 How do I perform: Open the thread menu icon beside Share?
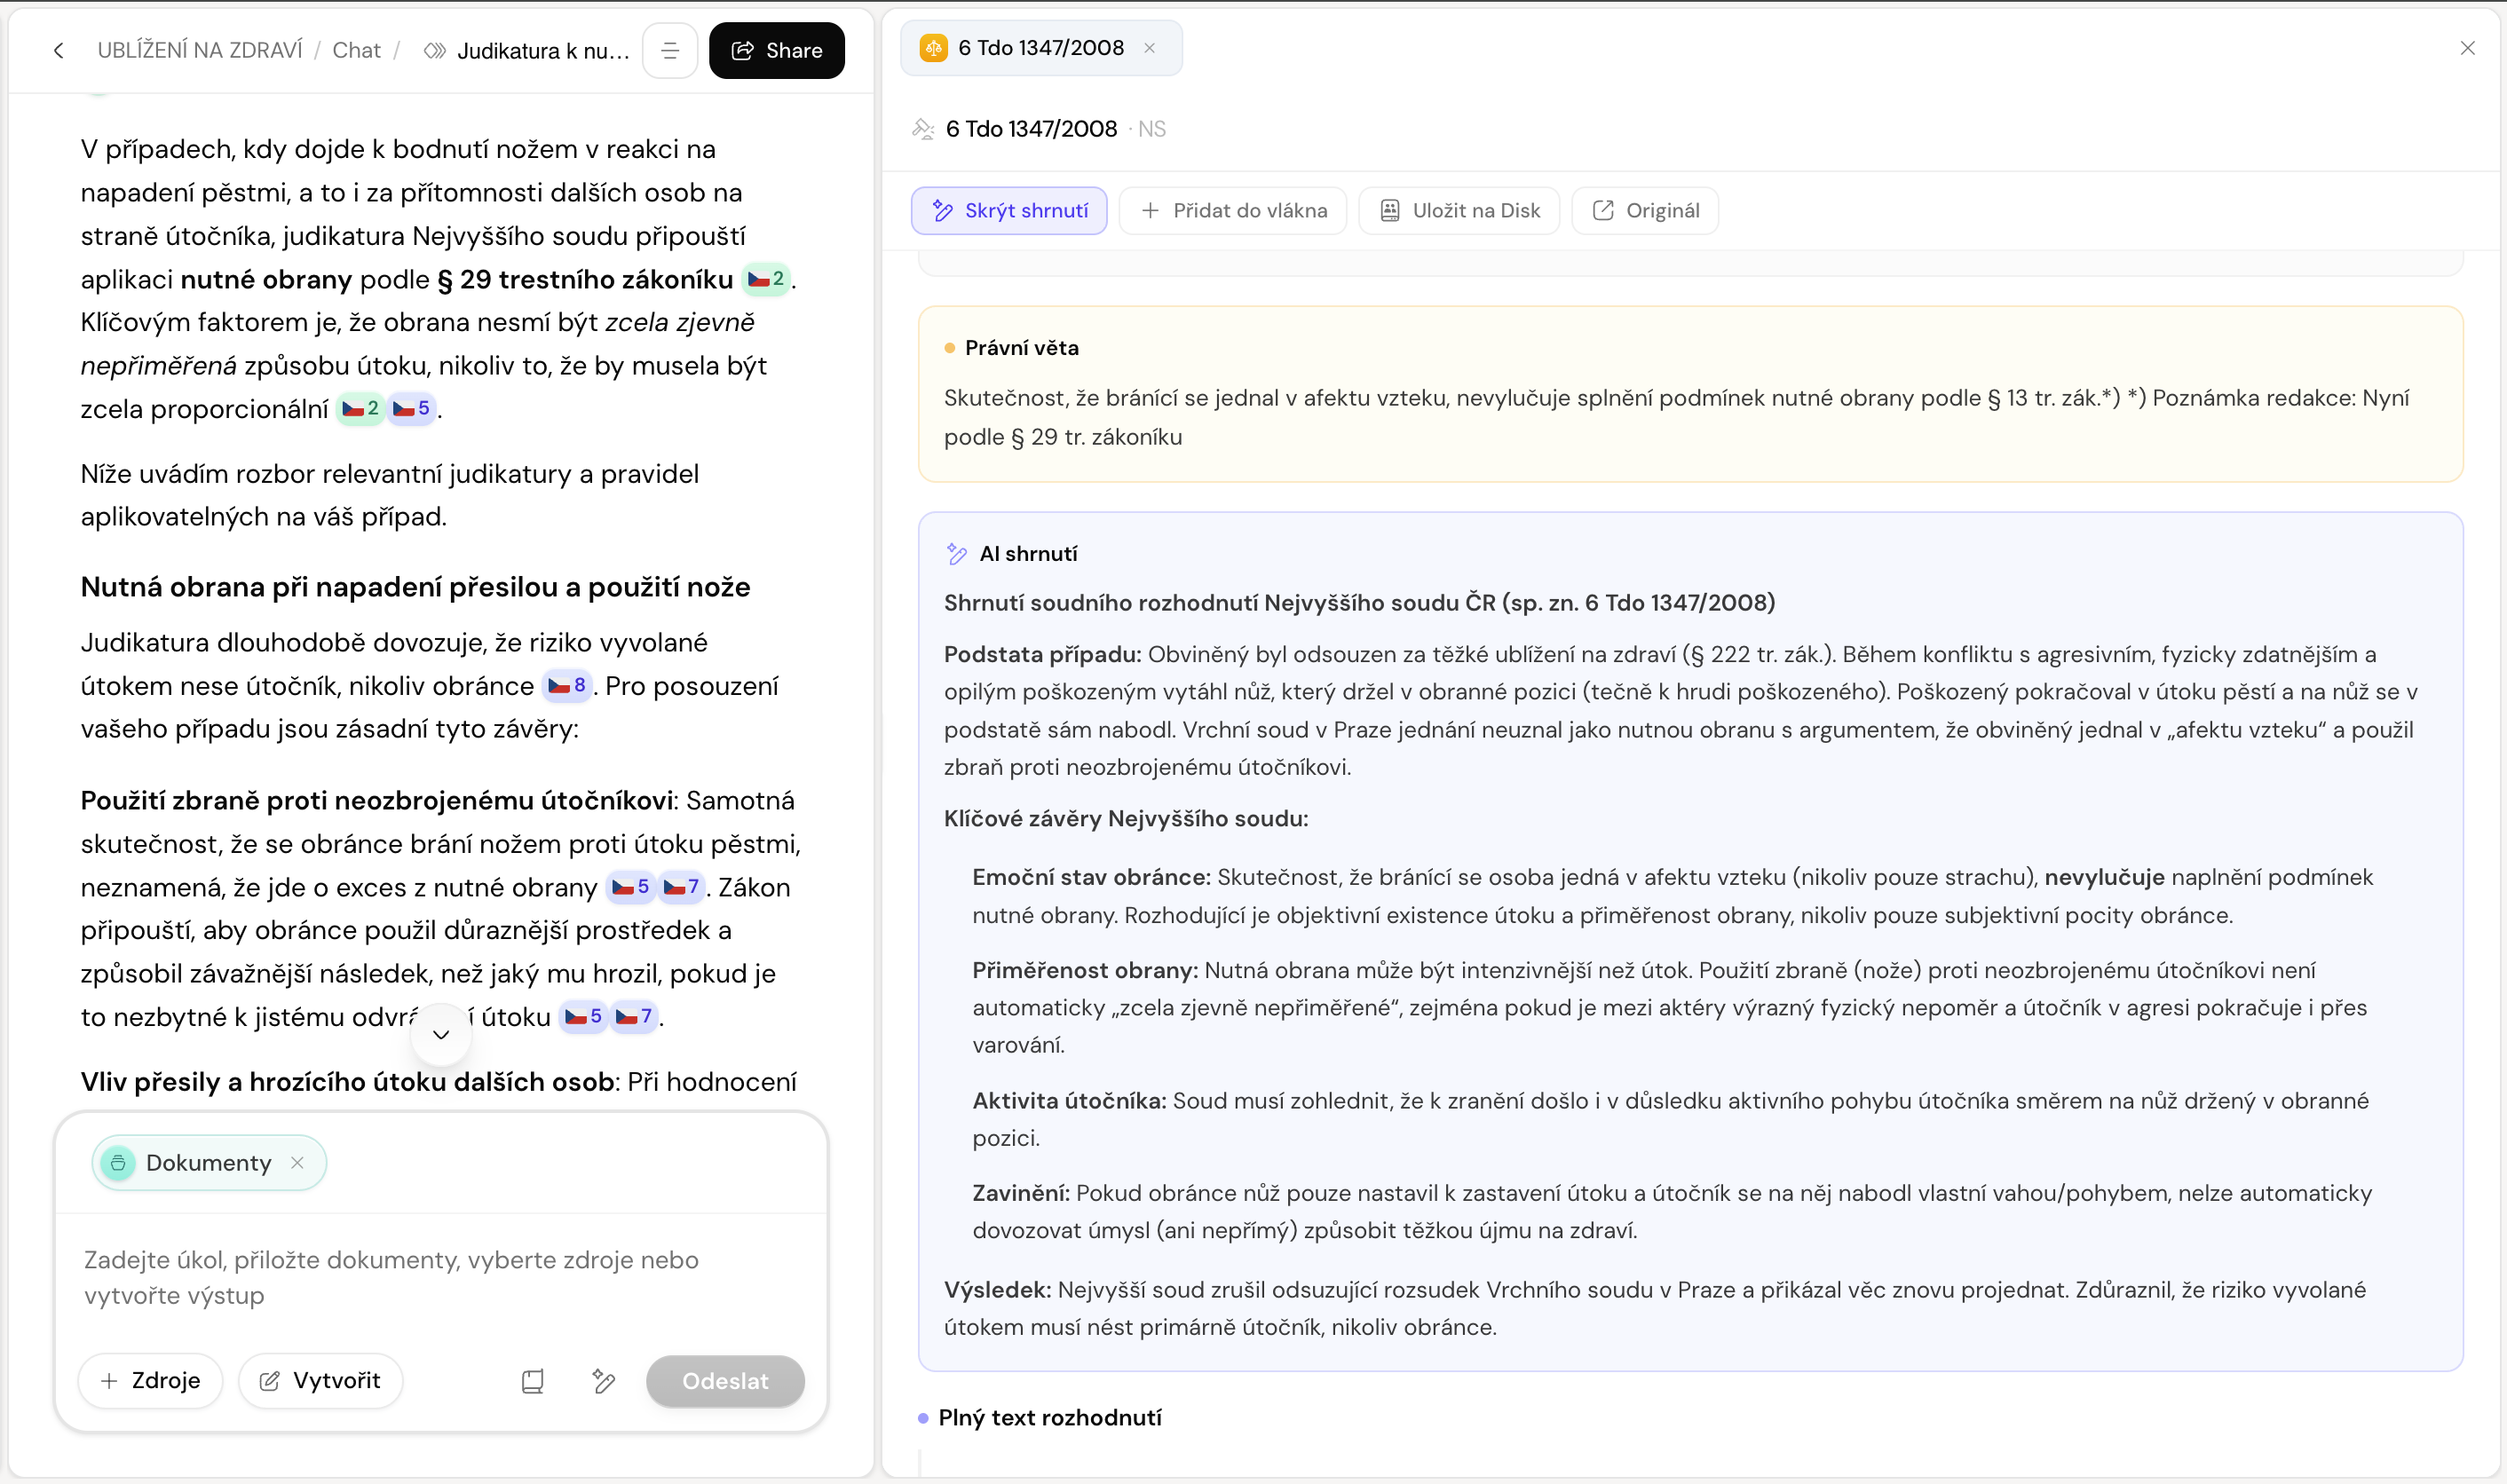tap(670, 51)
